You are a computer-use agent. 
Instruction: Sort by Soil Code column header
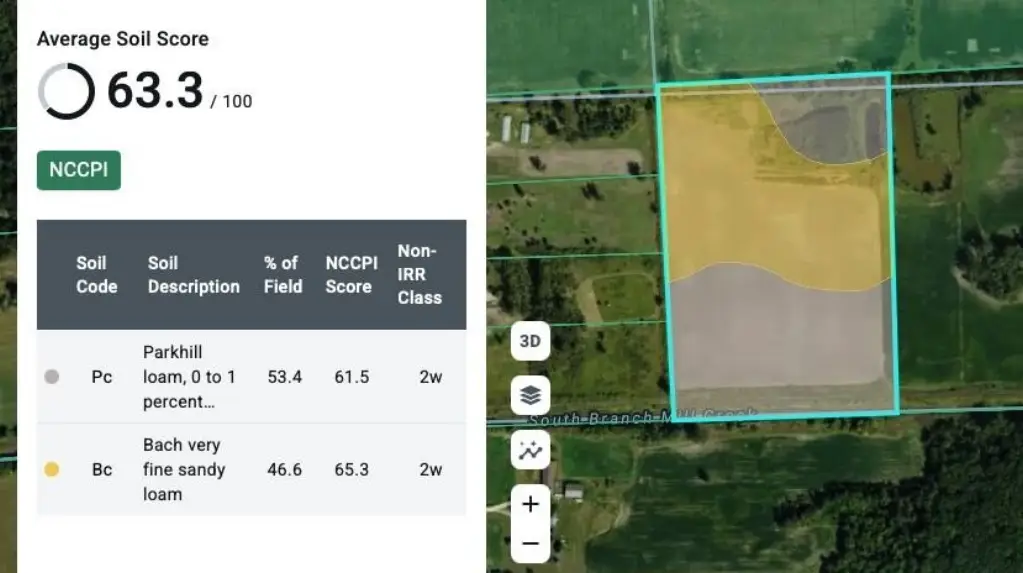pyautogui.click(x=97, y=275)
